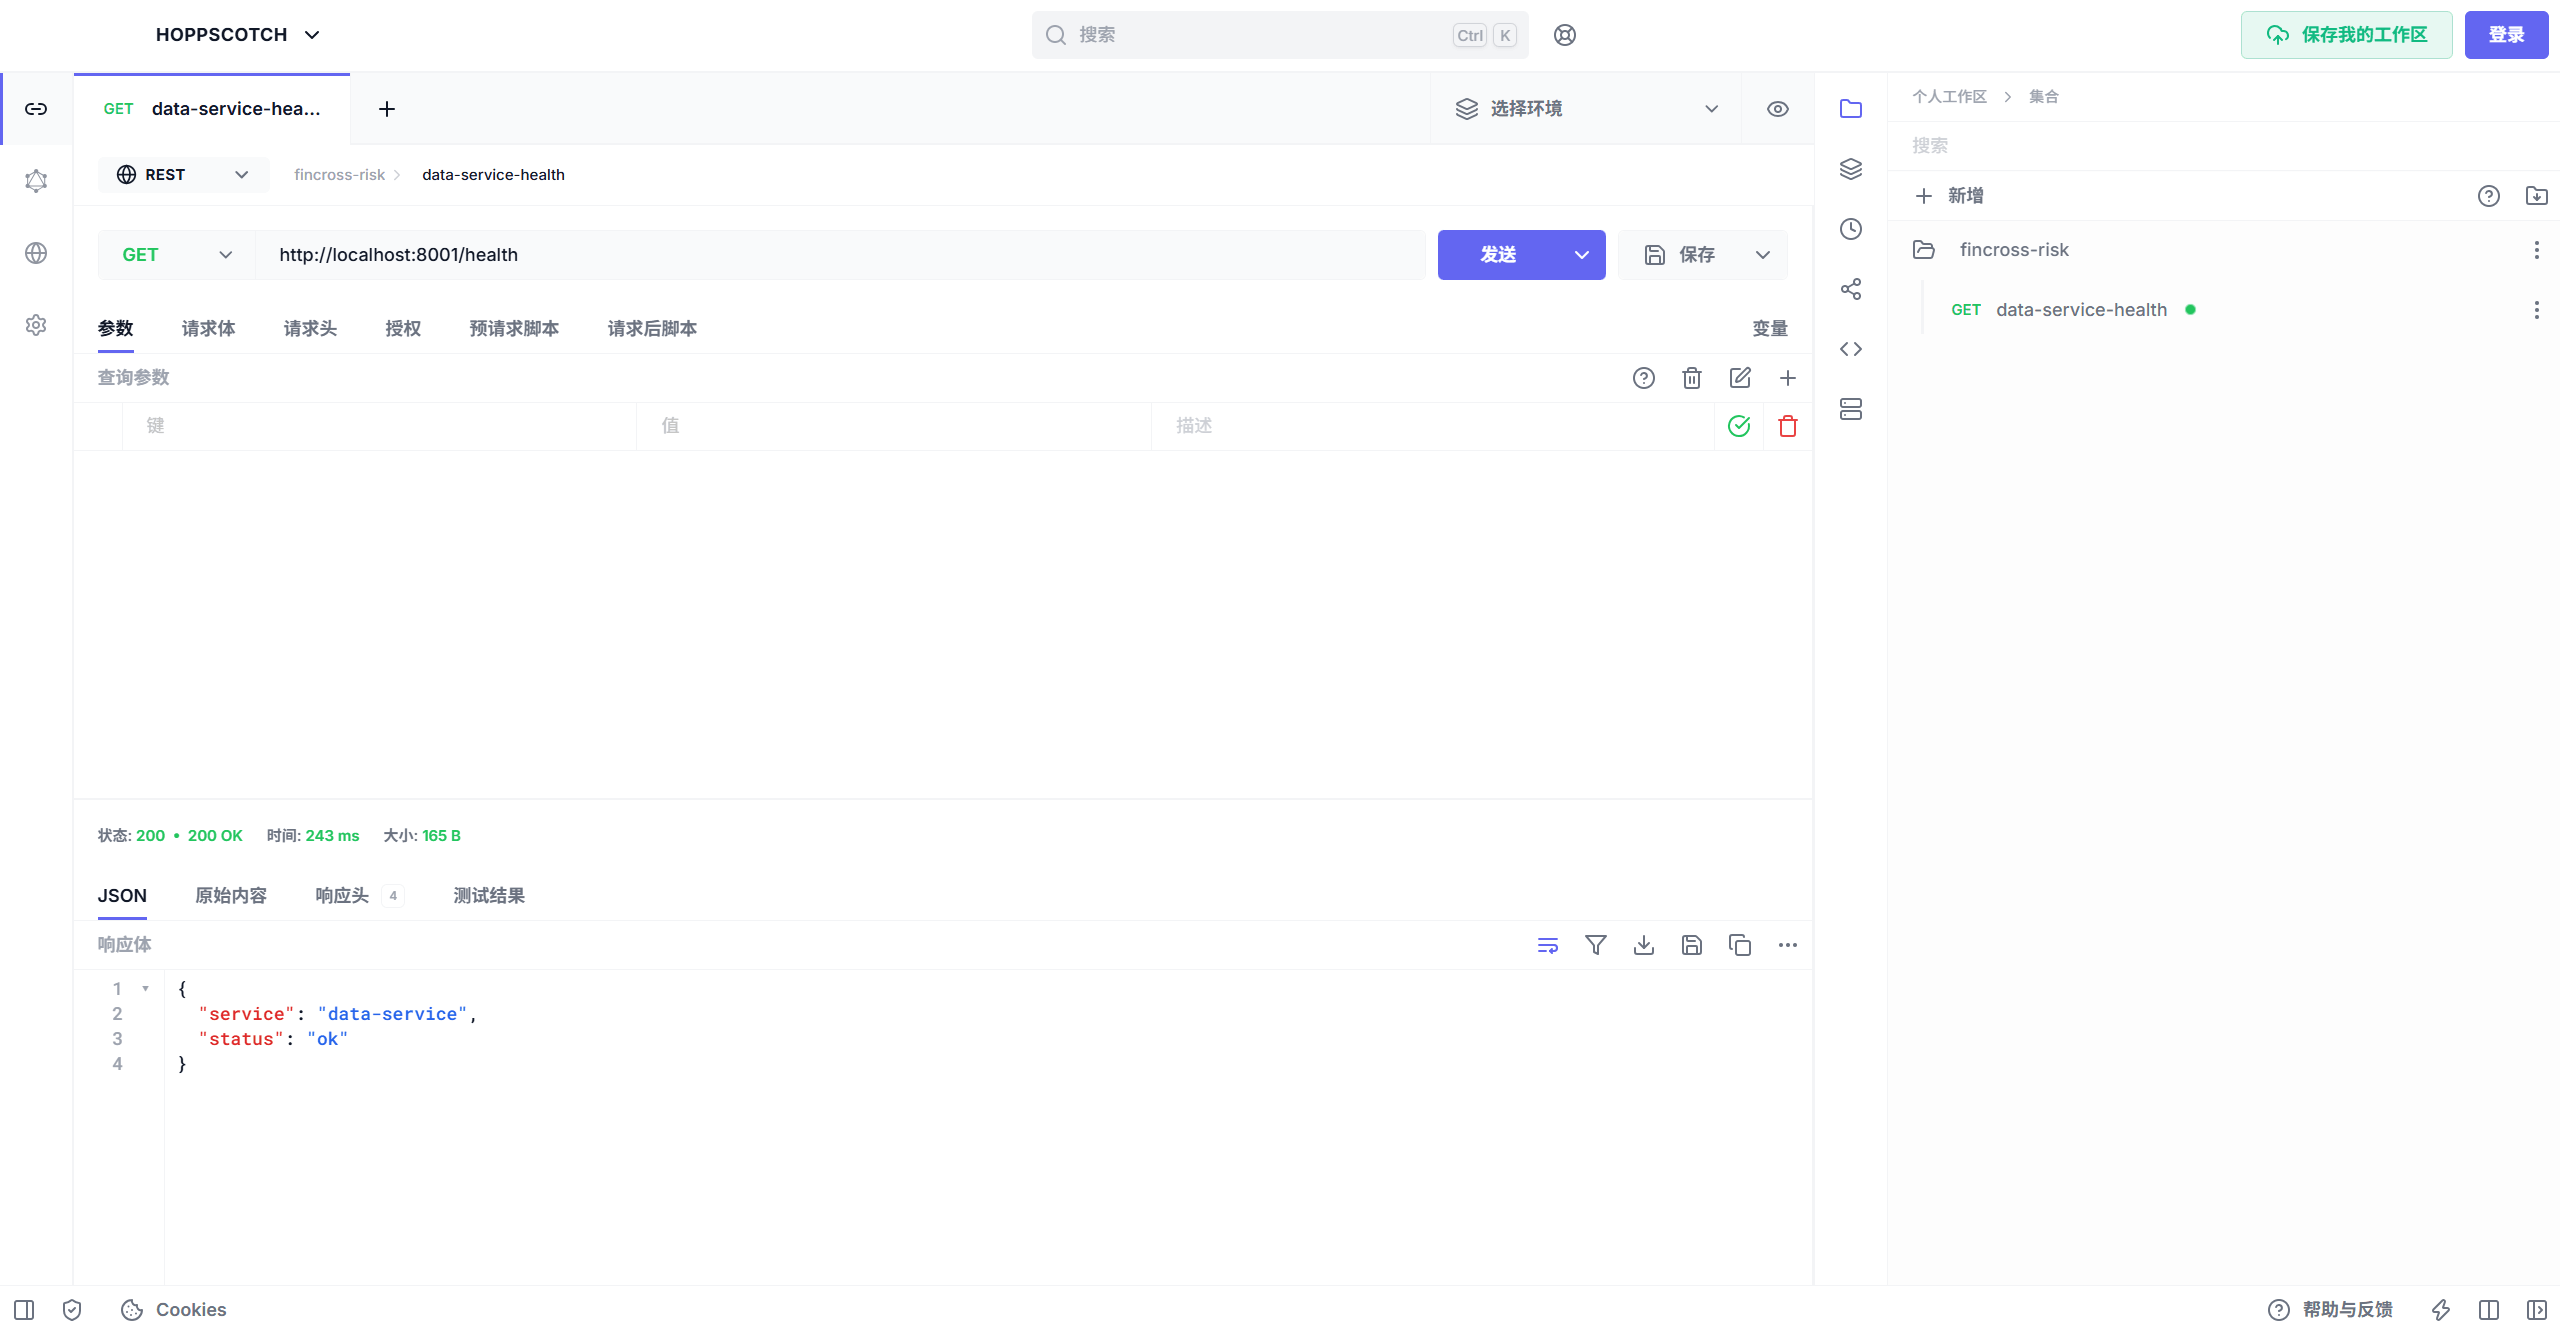Viewport: 2560px width, 1333px height.
Task: Toggle the parameter row enabled checkmark
Action: tap(1739, 426)
